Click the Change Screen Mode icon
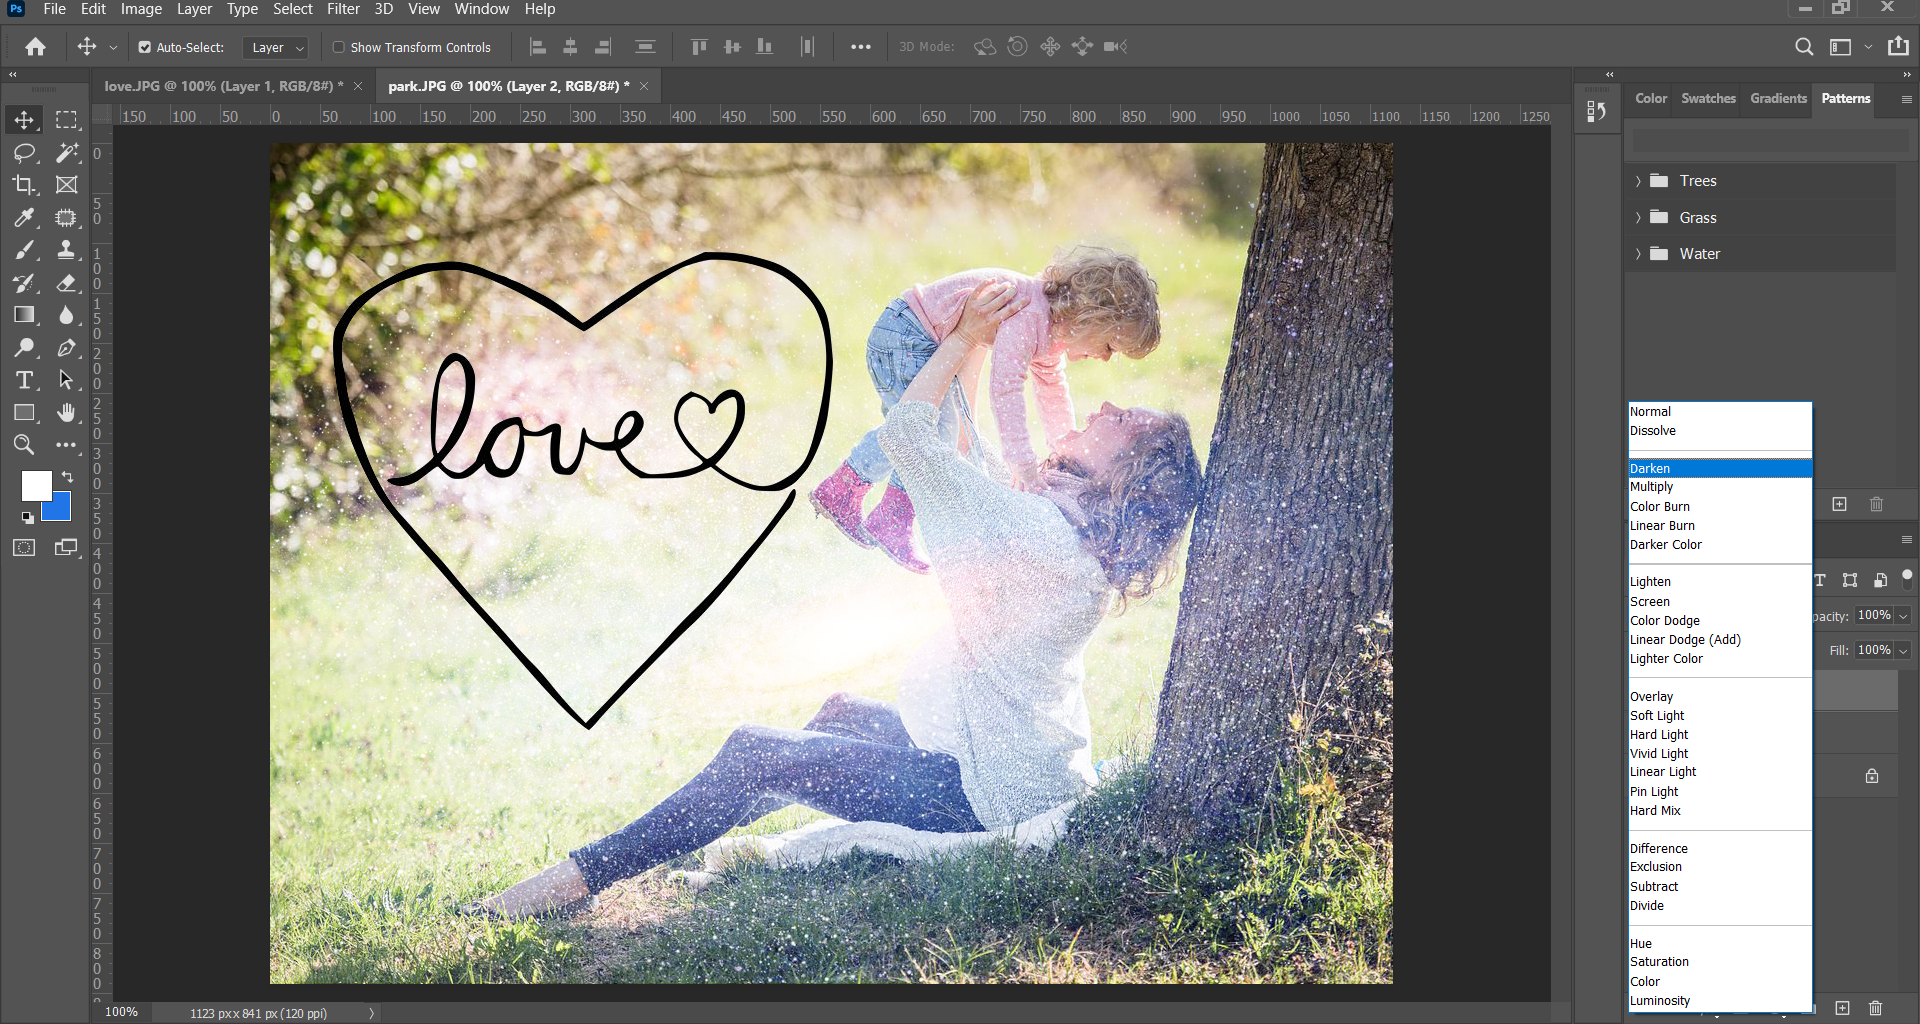The height and width of the screenshot is (1024, 1920). (66, 547)
